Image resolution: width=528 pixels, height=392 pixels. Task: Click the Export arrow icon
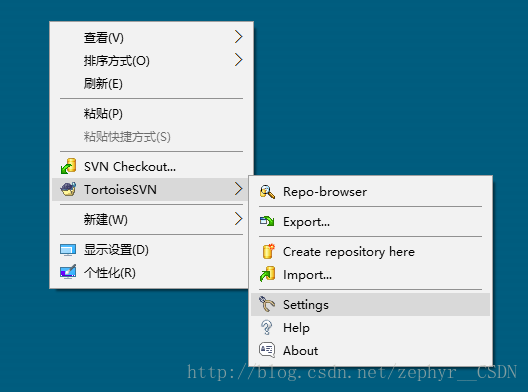tap(267, 221)
